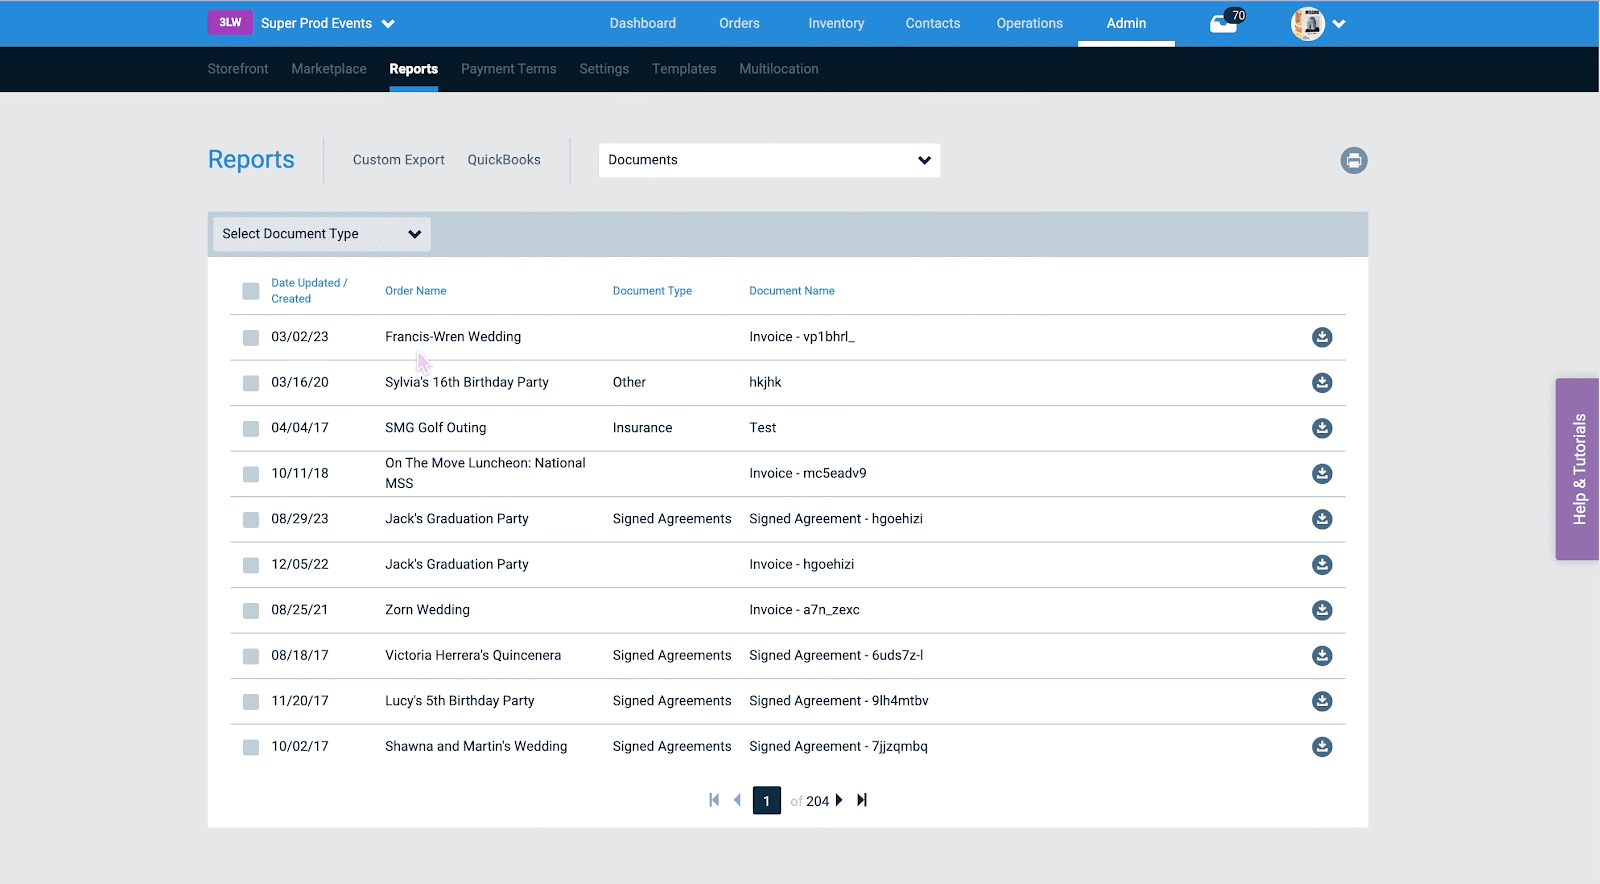Open the Custom Export link
1600x884 pixels.
[398, 160]
